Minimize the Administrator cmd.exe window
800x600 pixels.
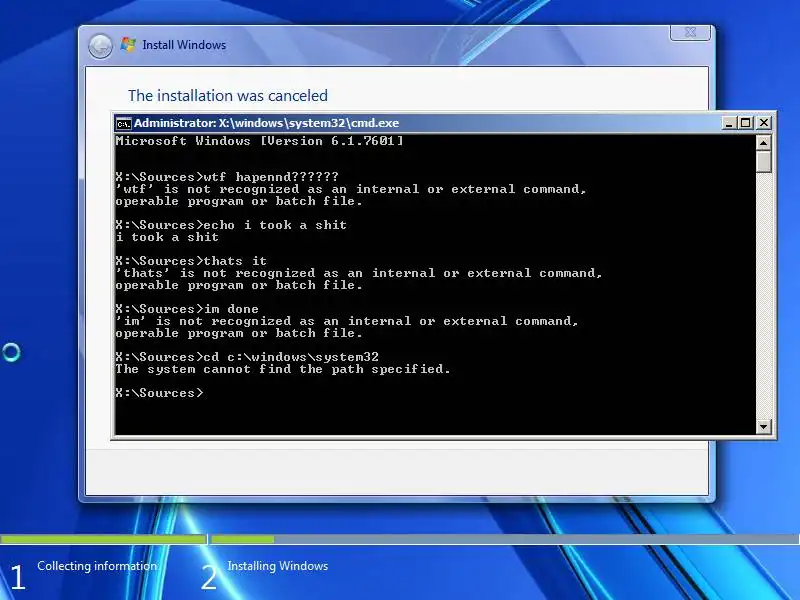[x=729, y=123]
